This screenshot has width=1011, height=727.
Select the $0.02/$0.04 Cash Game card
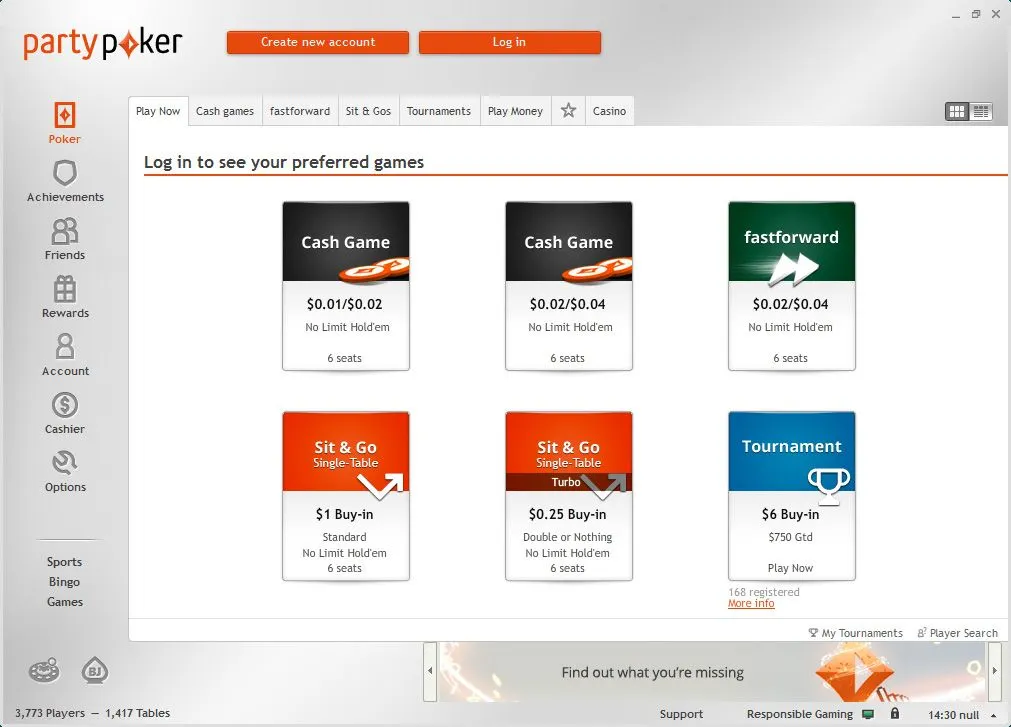tap(569, 286)
